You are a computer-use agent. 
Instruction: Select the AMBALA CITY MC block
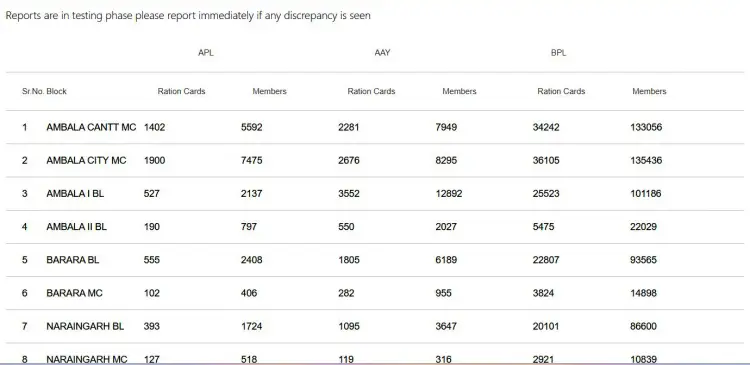pyautogui.click(x=86, y=160)
